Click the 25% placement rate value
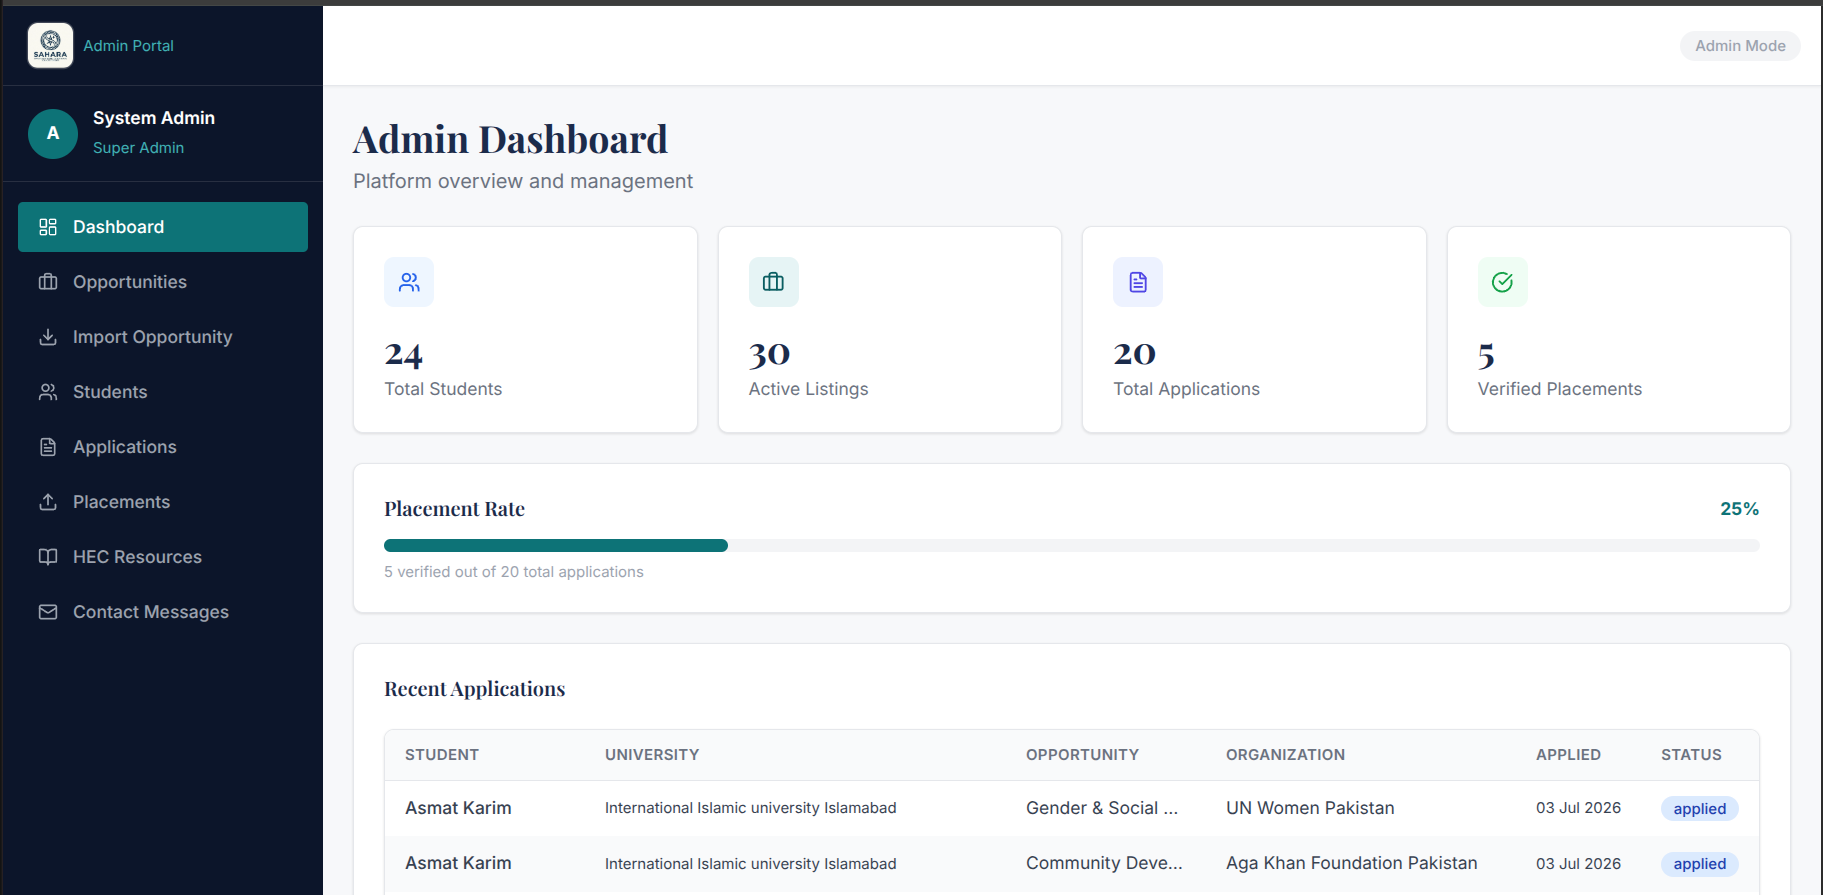This screenshot has width=1823, height=895. tap(1739, 509)
